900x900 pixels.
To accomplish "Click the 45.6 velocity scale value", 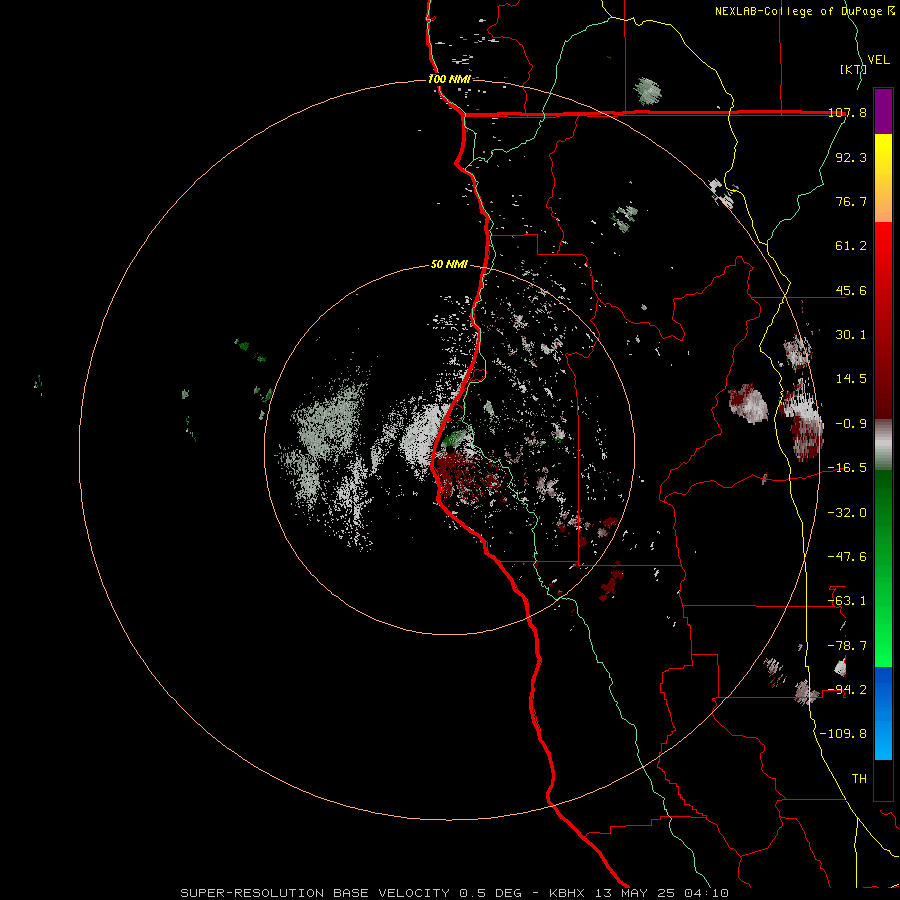I will [x=851, y=290].
